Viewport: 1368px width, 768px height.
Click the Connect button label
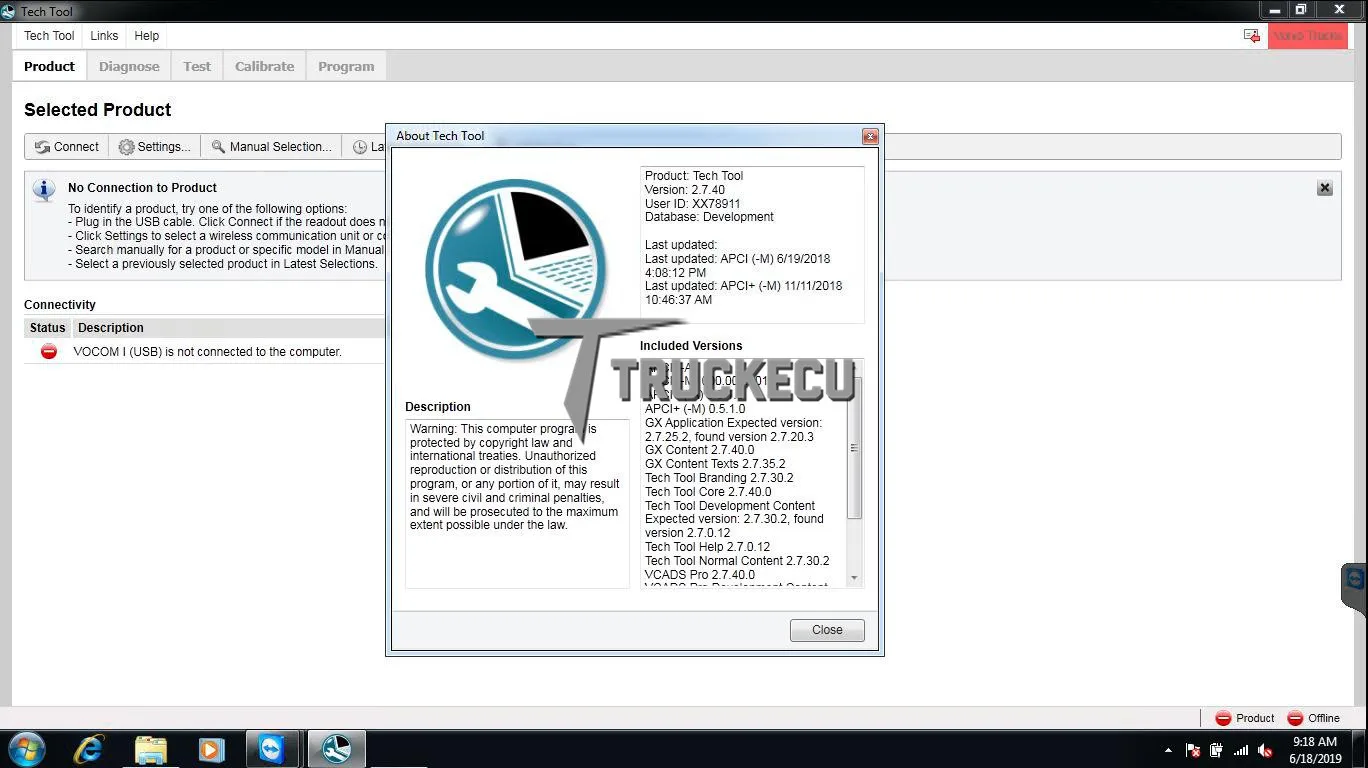coord(76,147)
